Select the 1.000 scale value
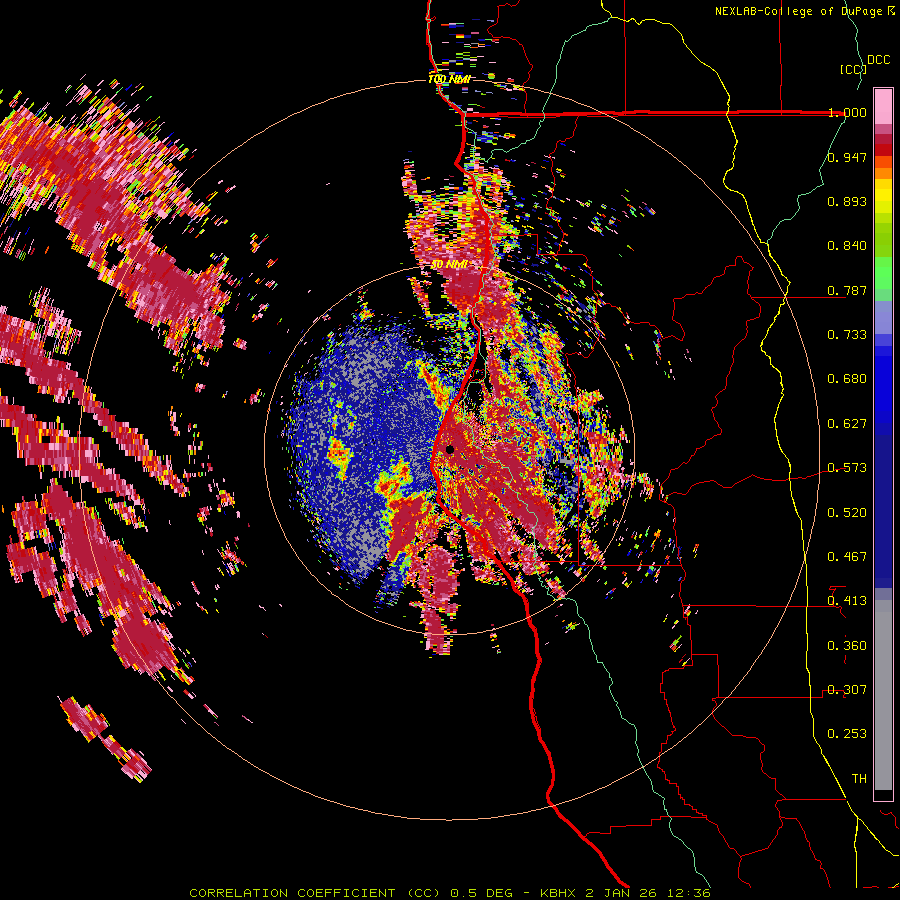 pos(847,112)
